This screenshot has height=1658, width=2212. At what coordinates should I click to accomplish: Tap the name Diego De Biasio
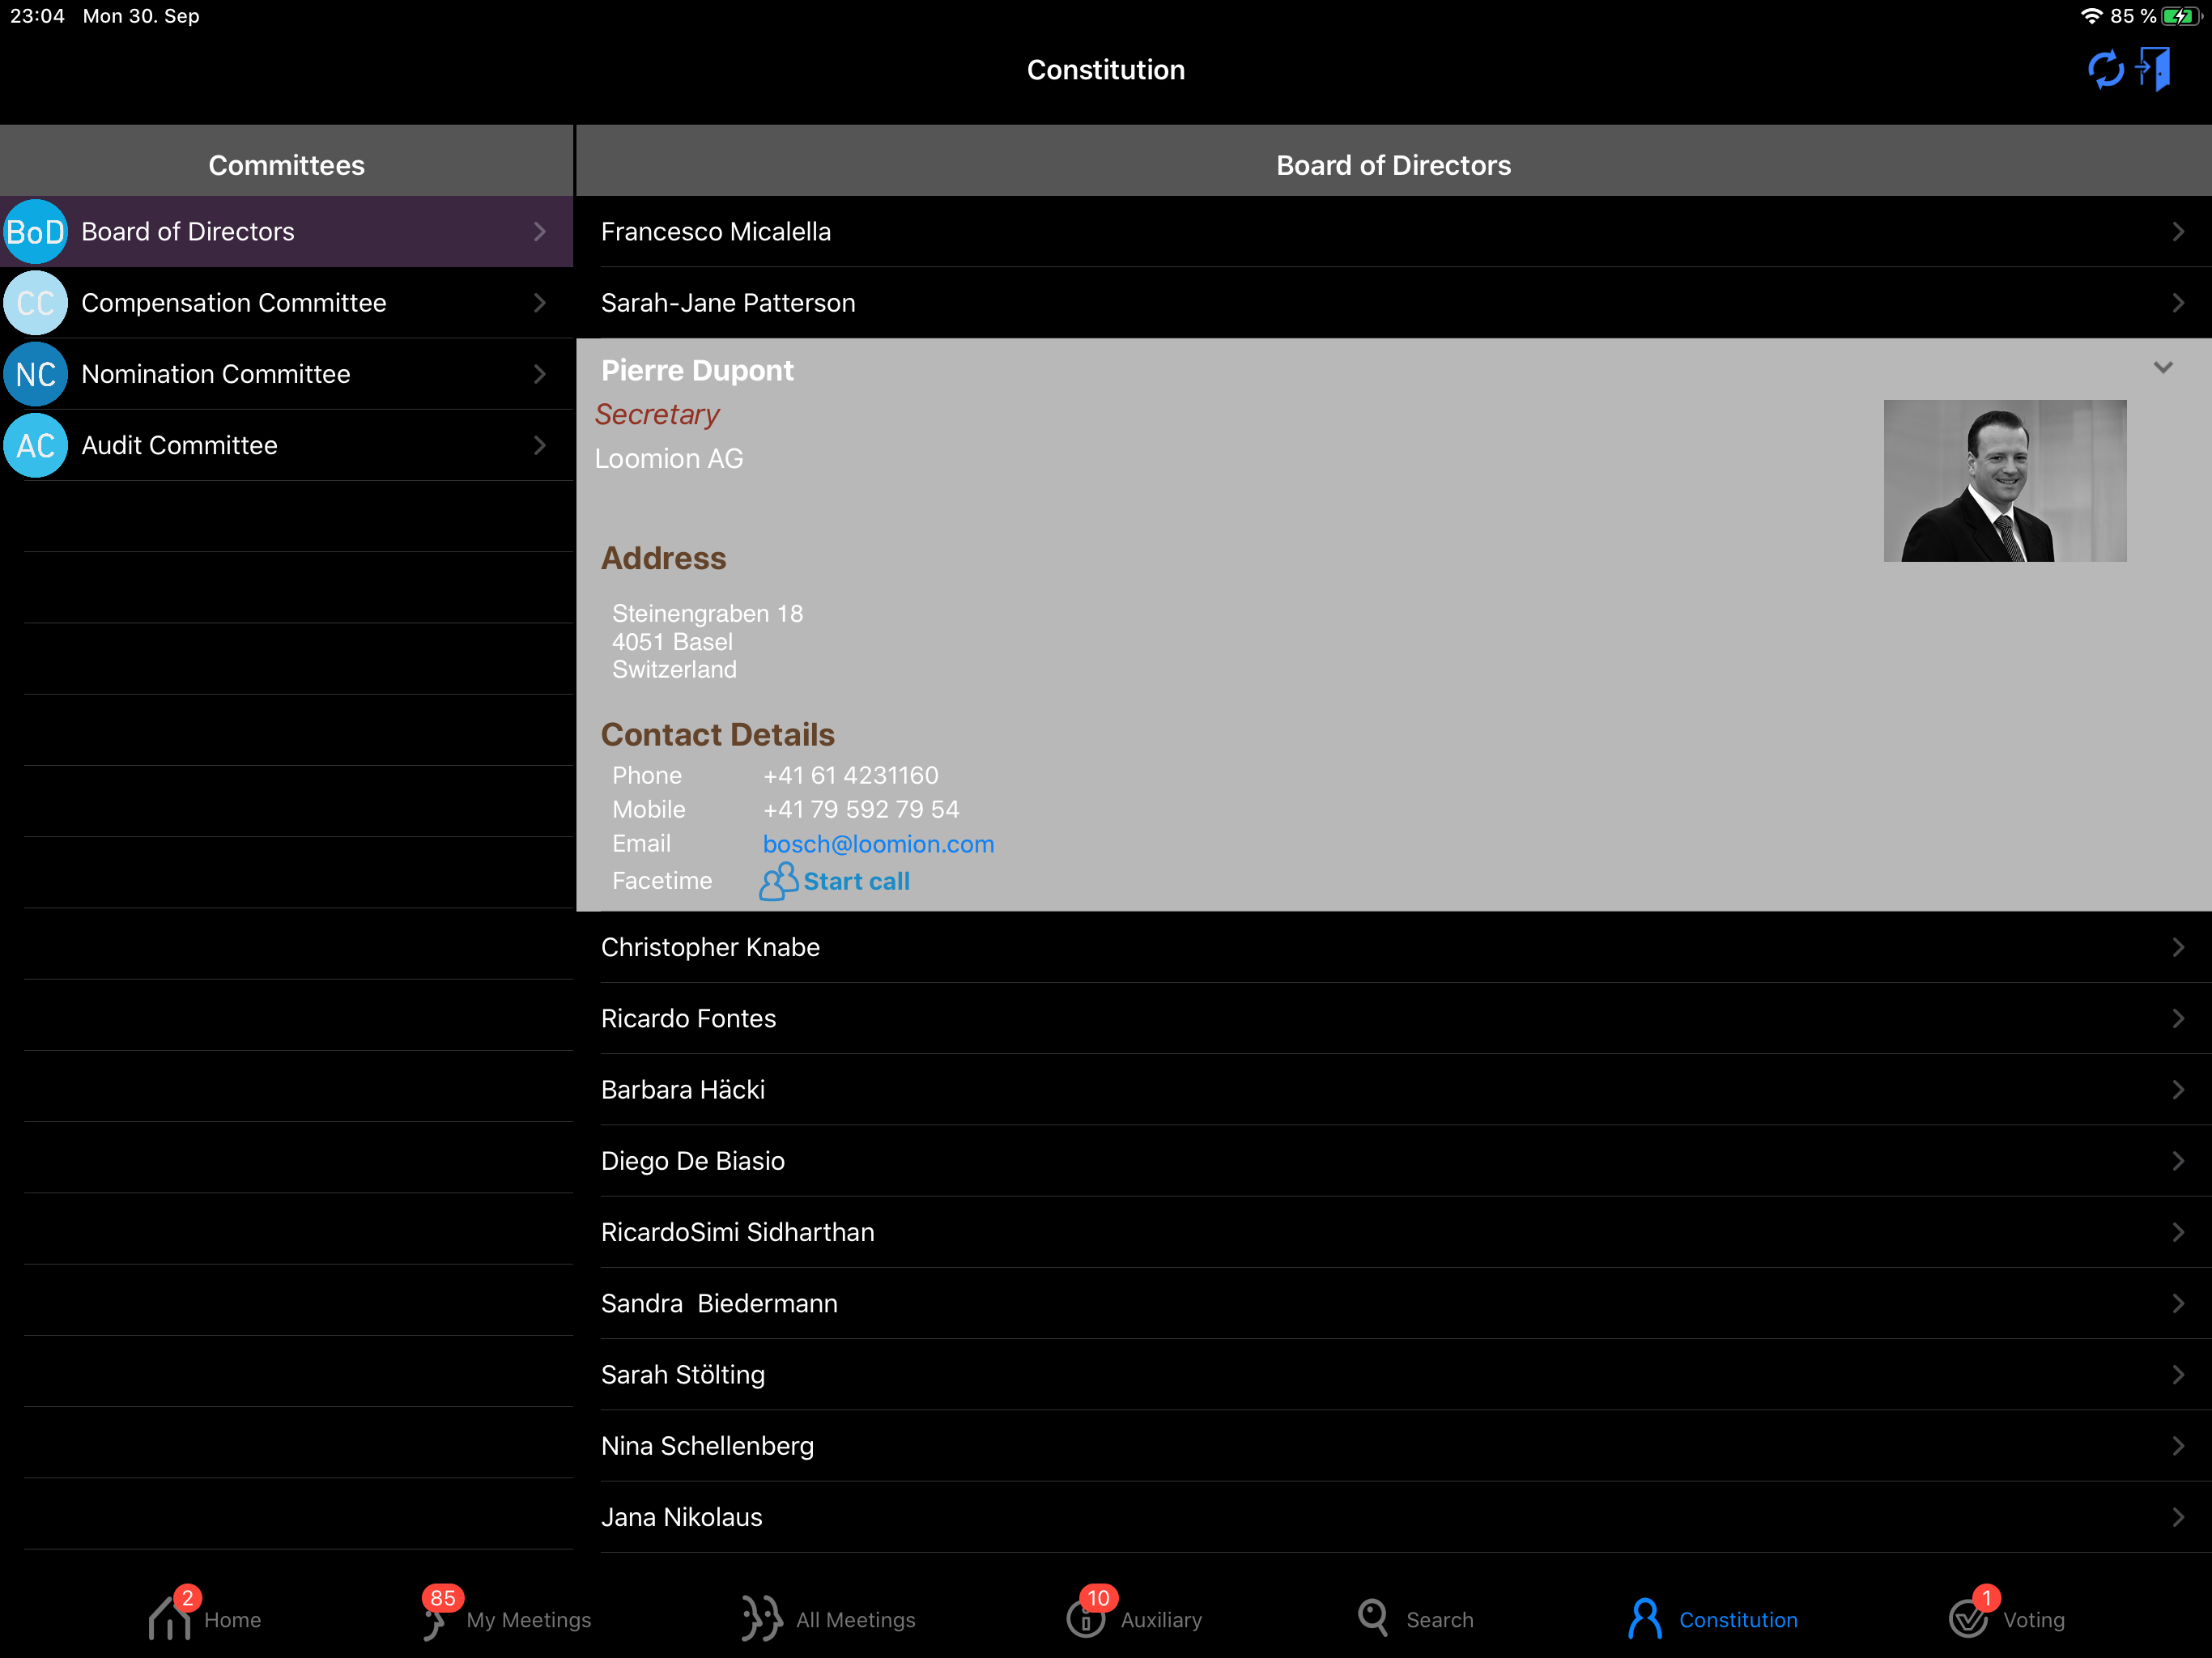693,1161
